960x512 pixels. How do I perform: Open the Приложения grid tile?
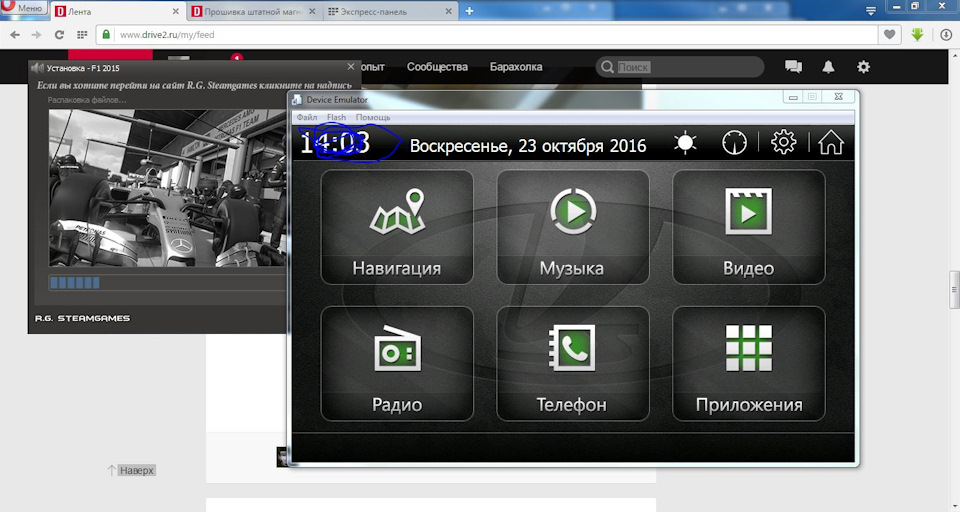(x=748, y=364)
